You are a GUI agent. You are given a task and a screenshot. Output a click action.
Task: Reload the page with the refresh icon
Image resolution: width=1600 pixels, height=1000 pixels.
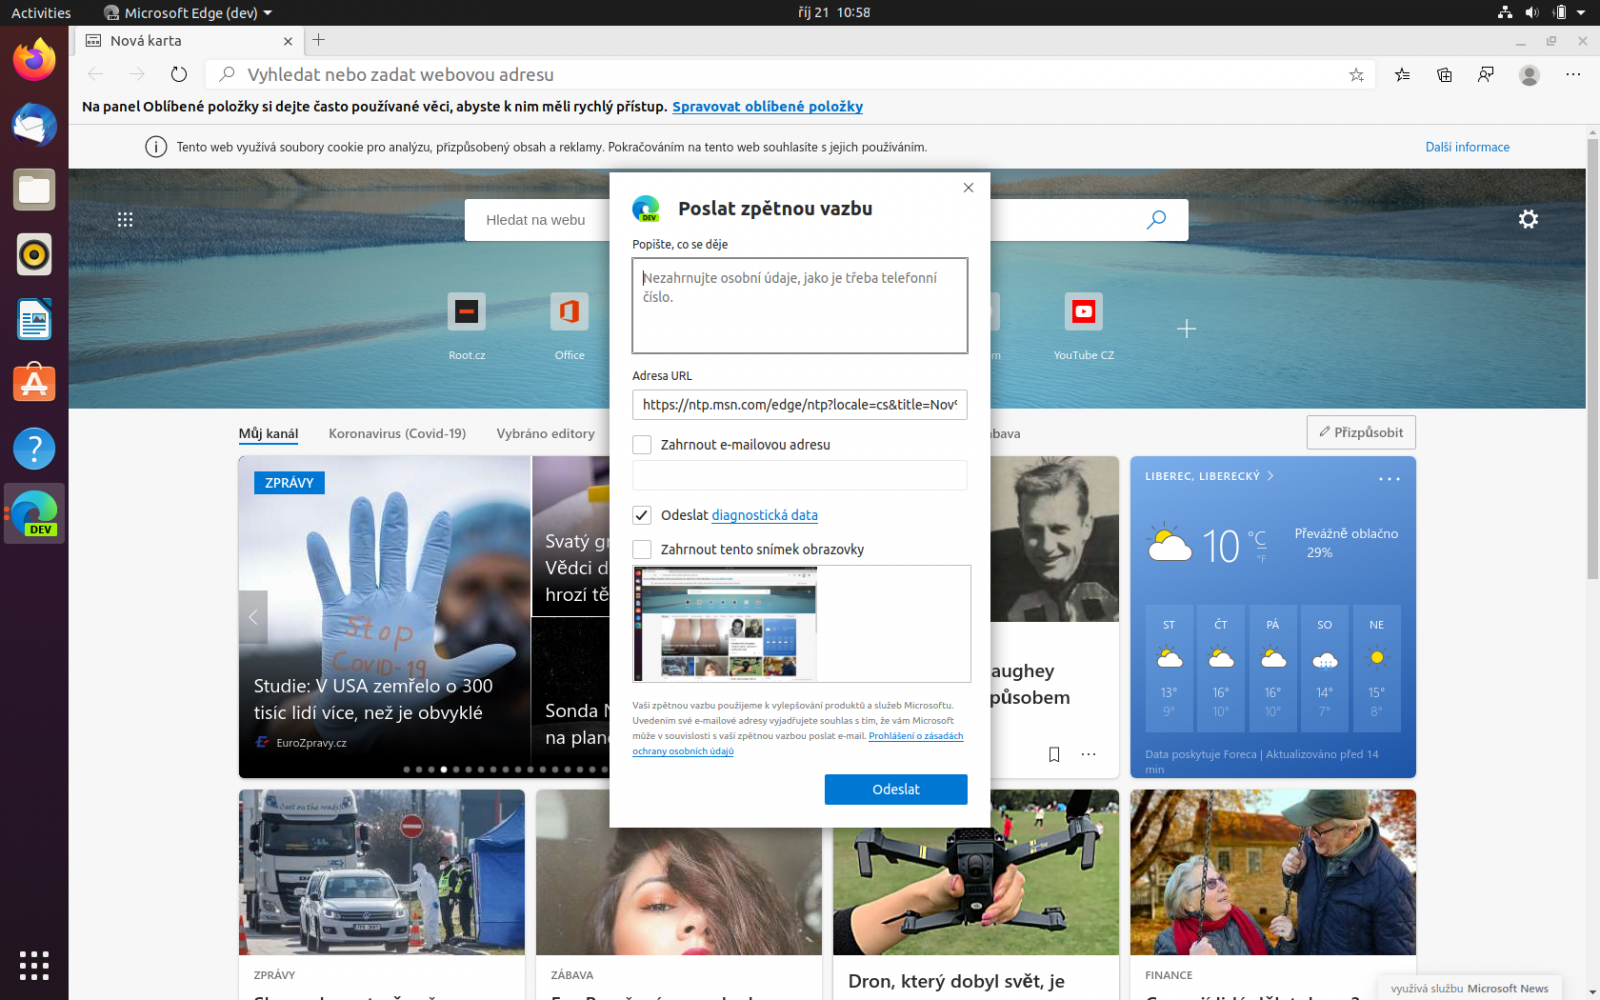coord(178,74)
